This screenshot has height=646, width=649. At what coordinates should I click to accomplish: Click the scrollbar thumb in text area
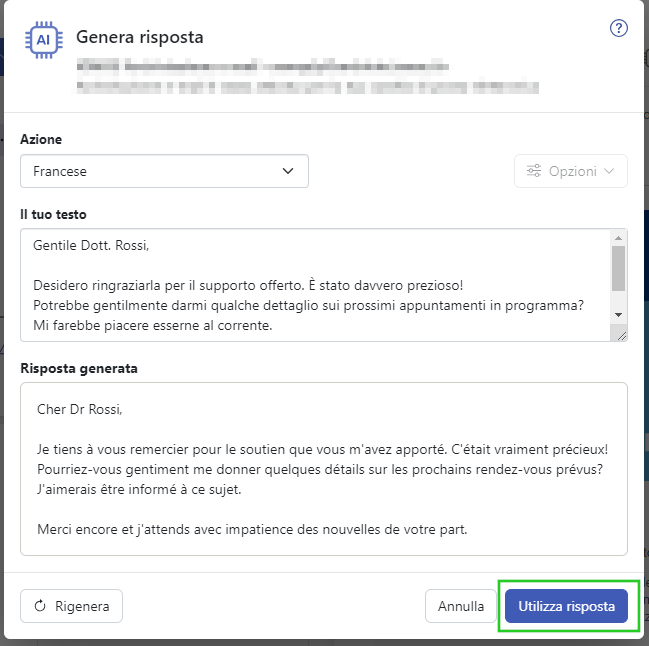point(618,269)
